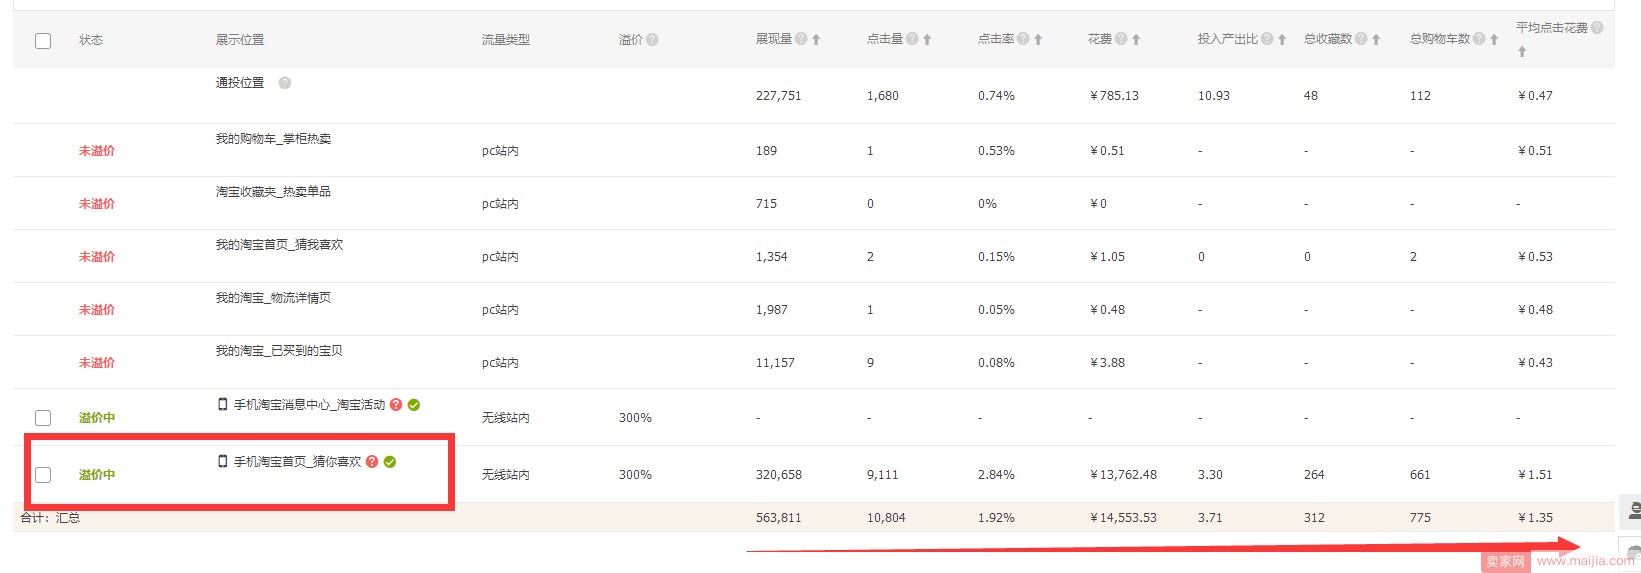Sort table by 投入产出比 arrow
The height and width of the screenshot is (573, 1641).
[x=1282, y=40]
